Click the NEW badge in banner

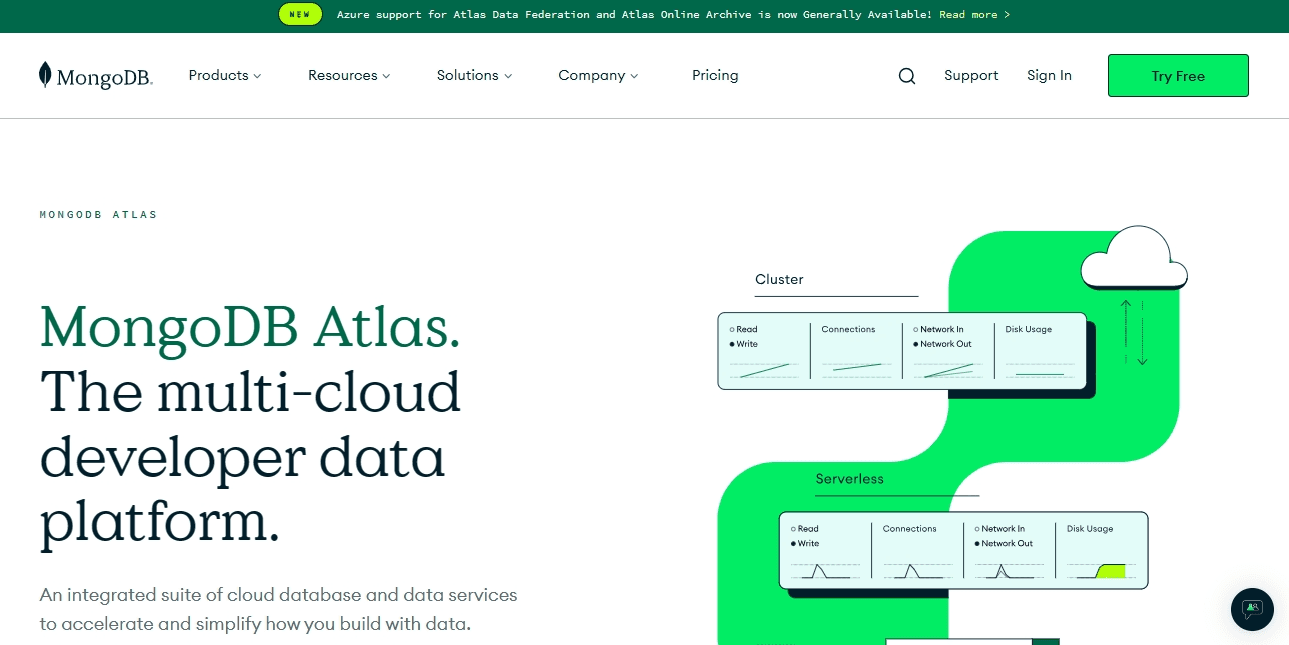tap(300, 14)
